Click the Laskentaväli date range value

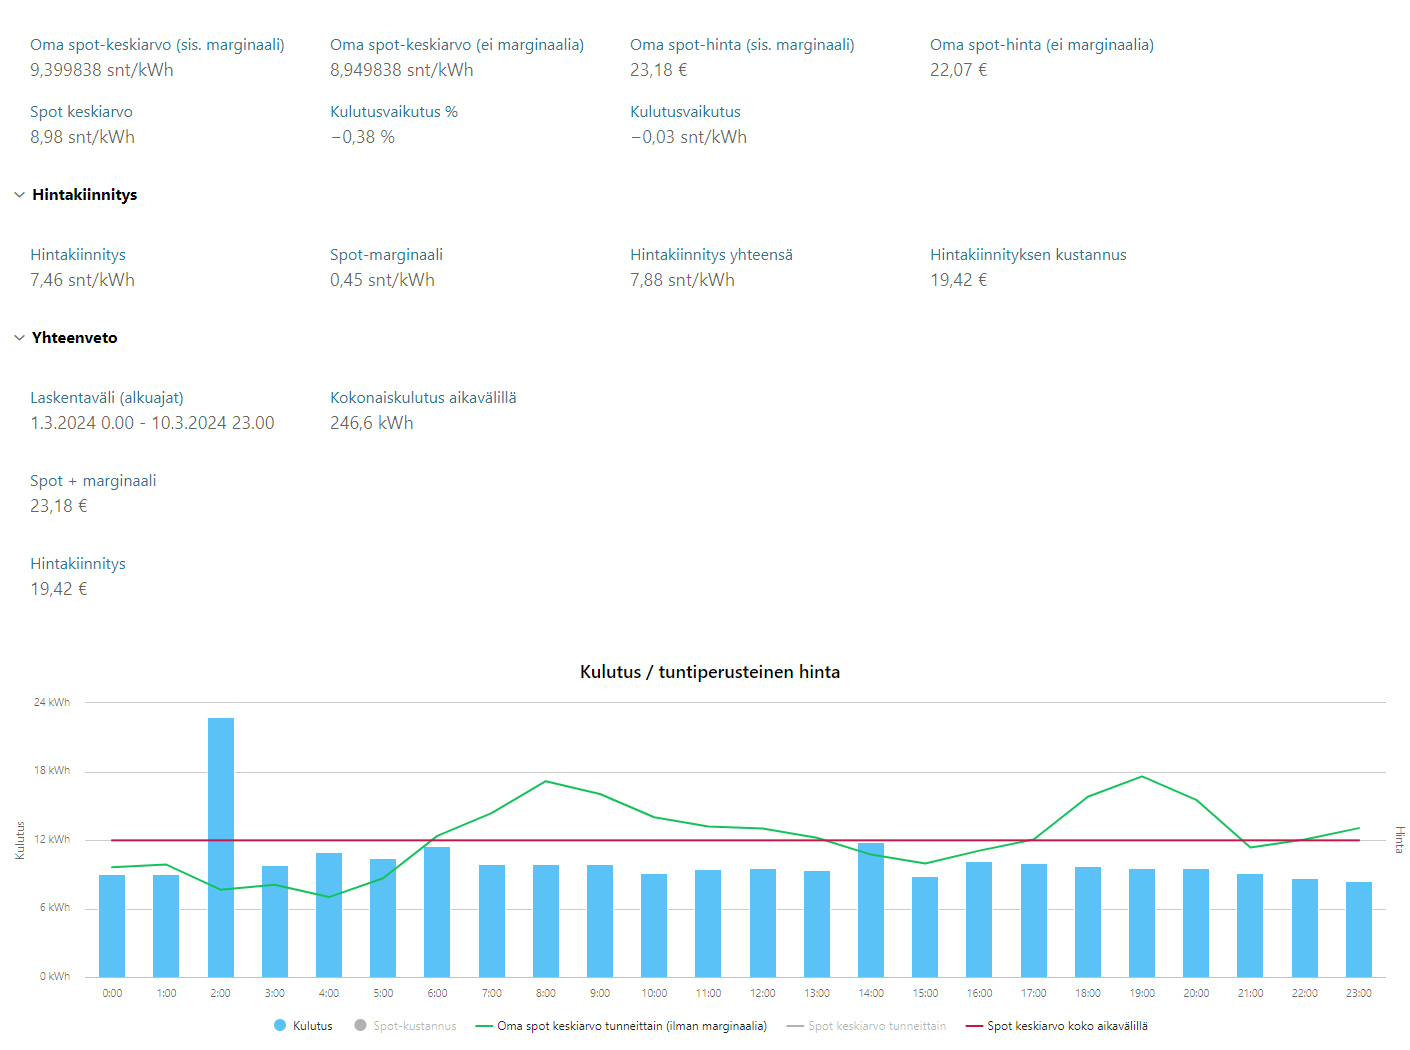click(x=152, y=423)
